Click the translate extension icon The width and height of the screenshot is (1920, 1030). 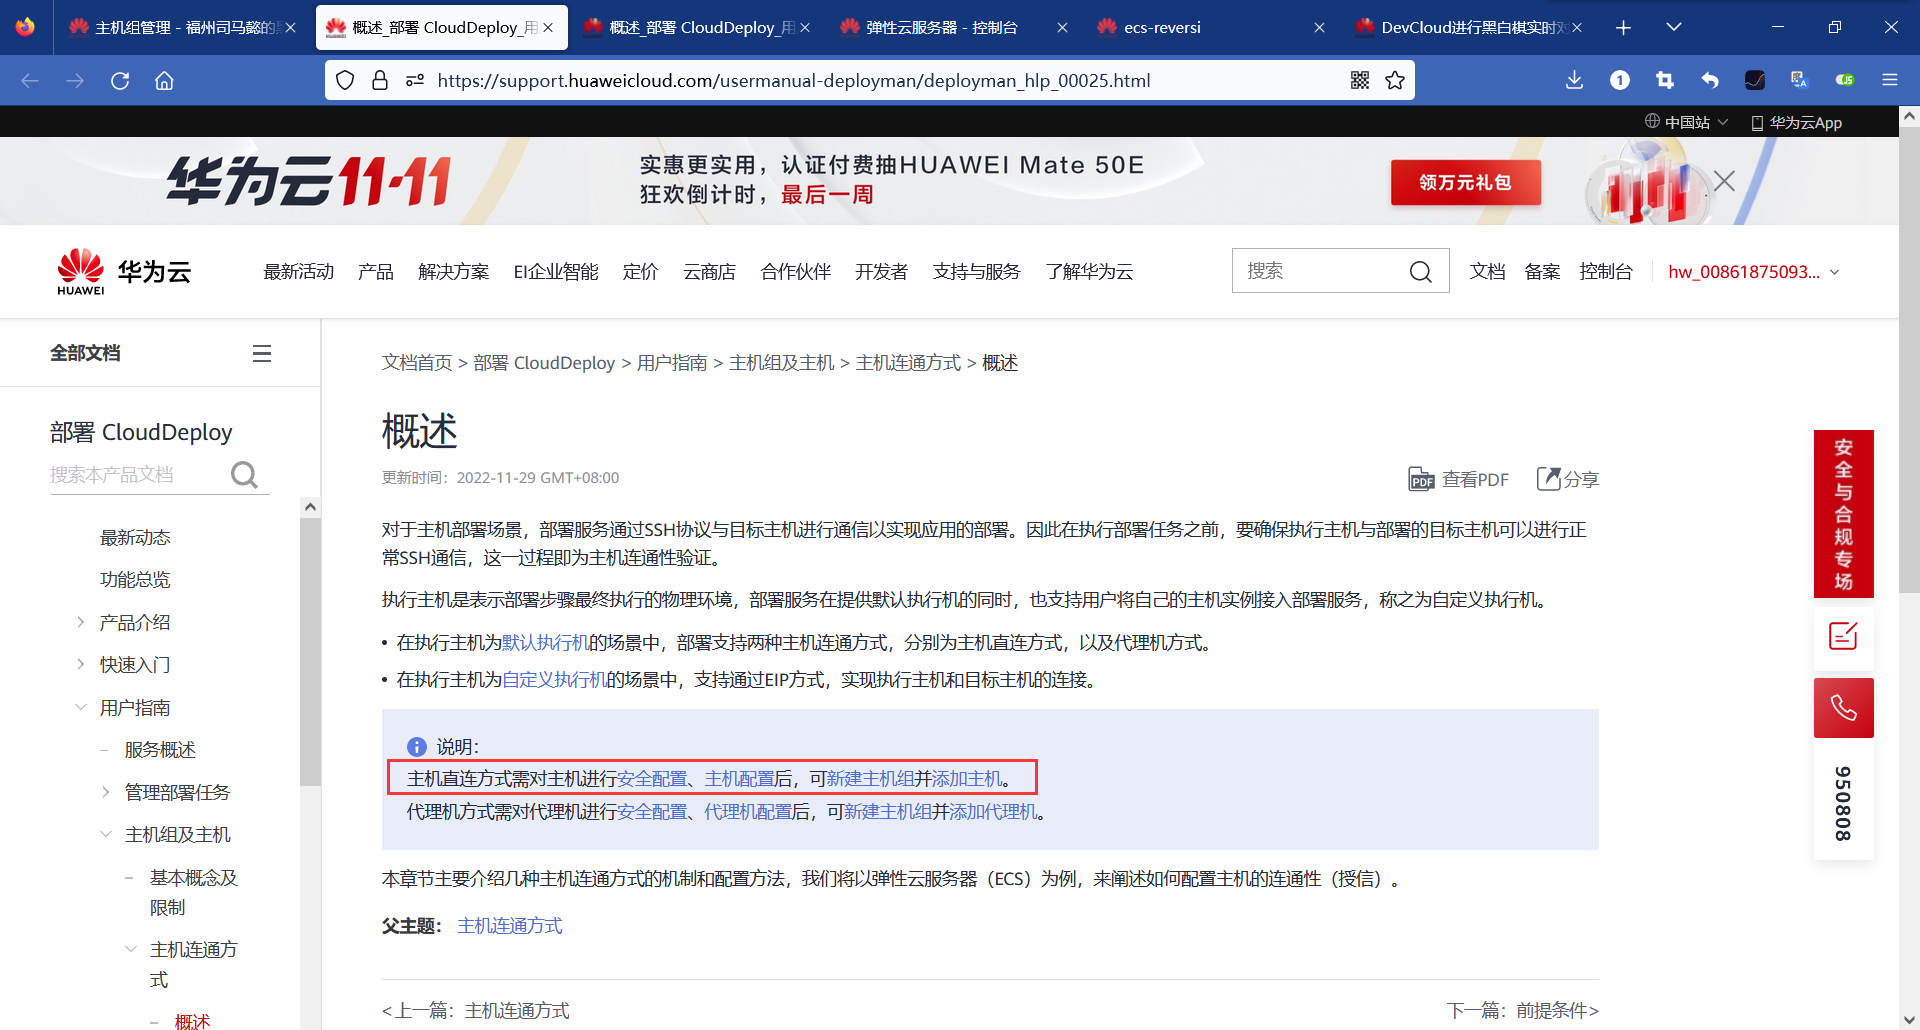click(x=1800, y=80)
